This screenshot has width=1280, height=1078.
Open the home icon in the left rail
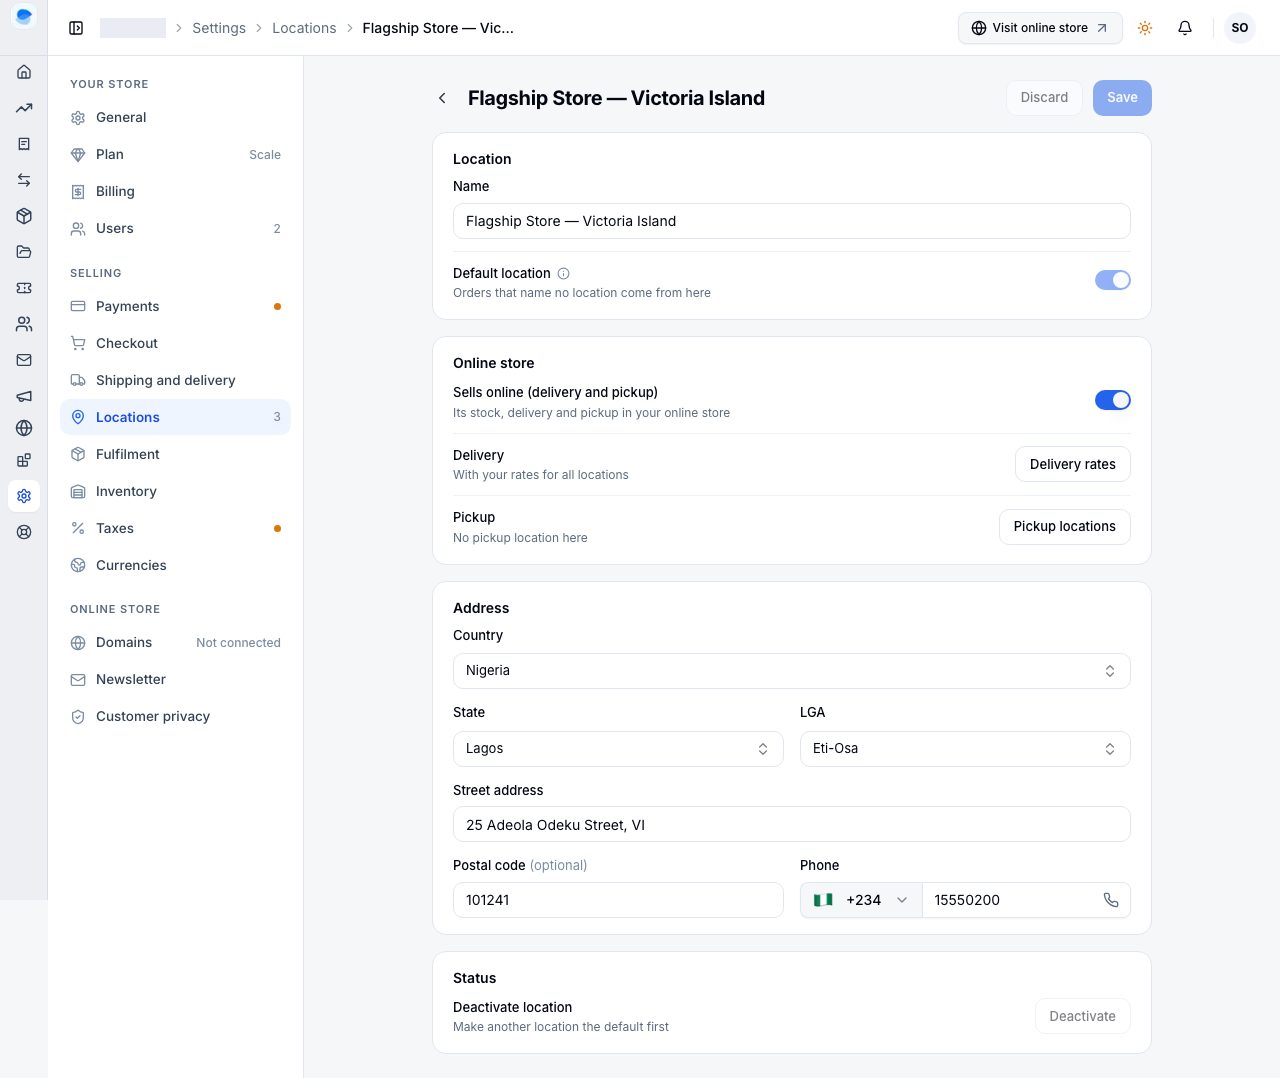[24, 72]
